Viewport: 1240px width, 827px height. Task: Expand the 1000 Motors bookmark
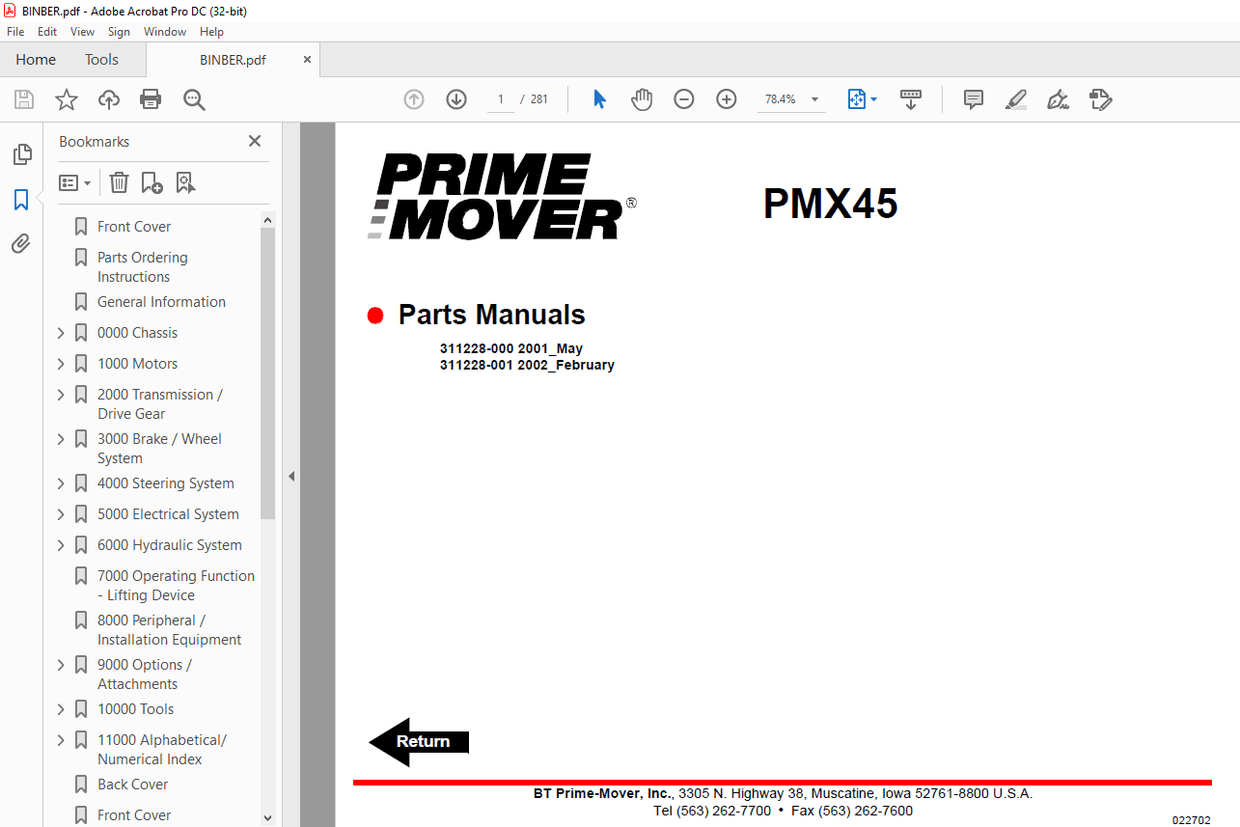62,363
